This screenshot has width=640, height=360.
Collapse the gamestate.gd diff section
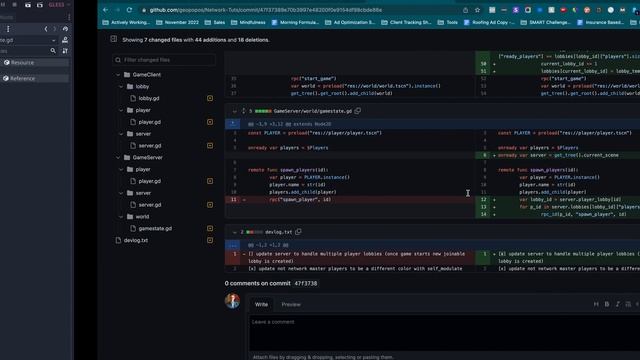coord(234,111)
